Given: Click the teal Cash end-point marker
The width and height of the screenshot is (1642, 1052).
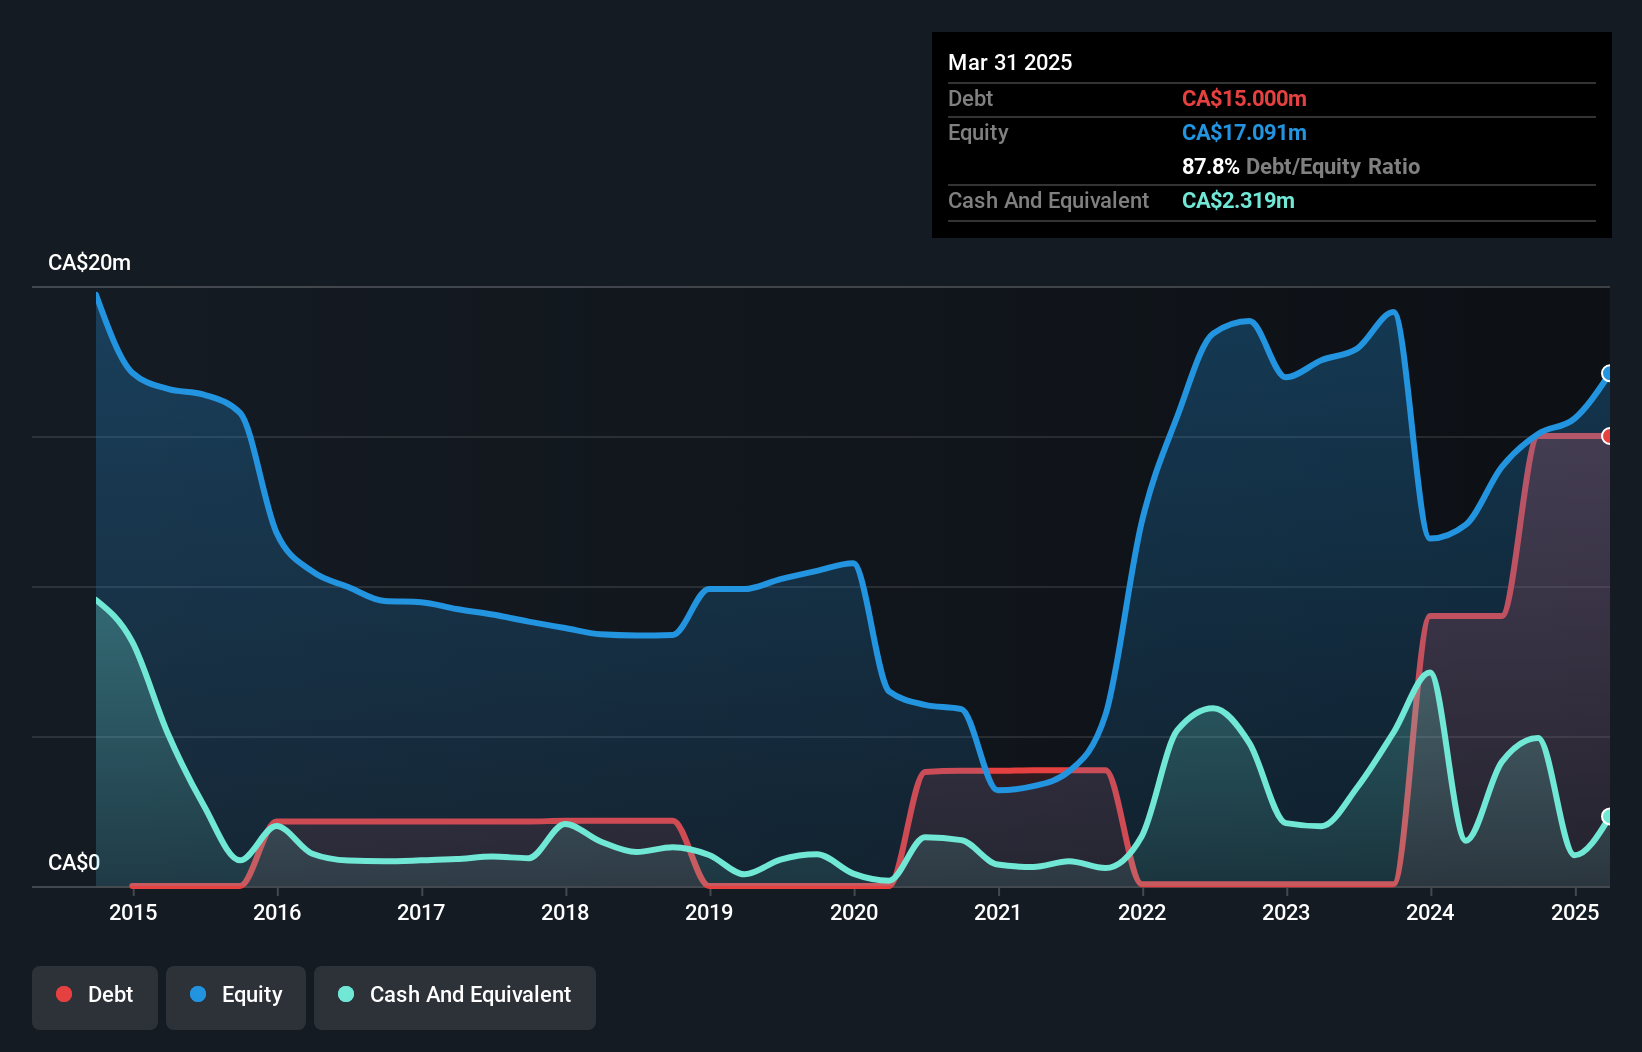Looking at the screenshot, I should pos(1608,816).
